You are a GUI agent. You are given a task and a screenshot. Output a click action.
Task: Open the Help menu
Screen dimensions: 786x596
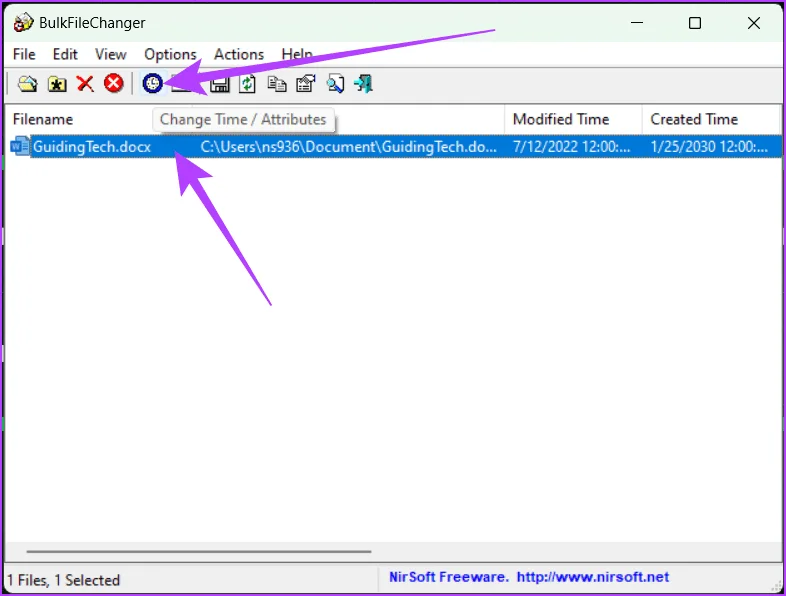tap(297, 54)
